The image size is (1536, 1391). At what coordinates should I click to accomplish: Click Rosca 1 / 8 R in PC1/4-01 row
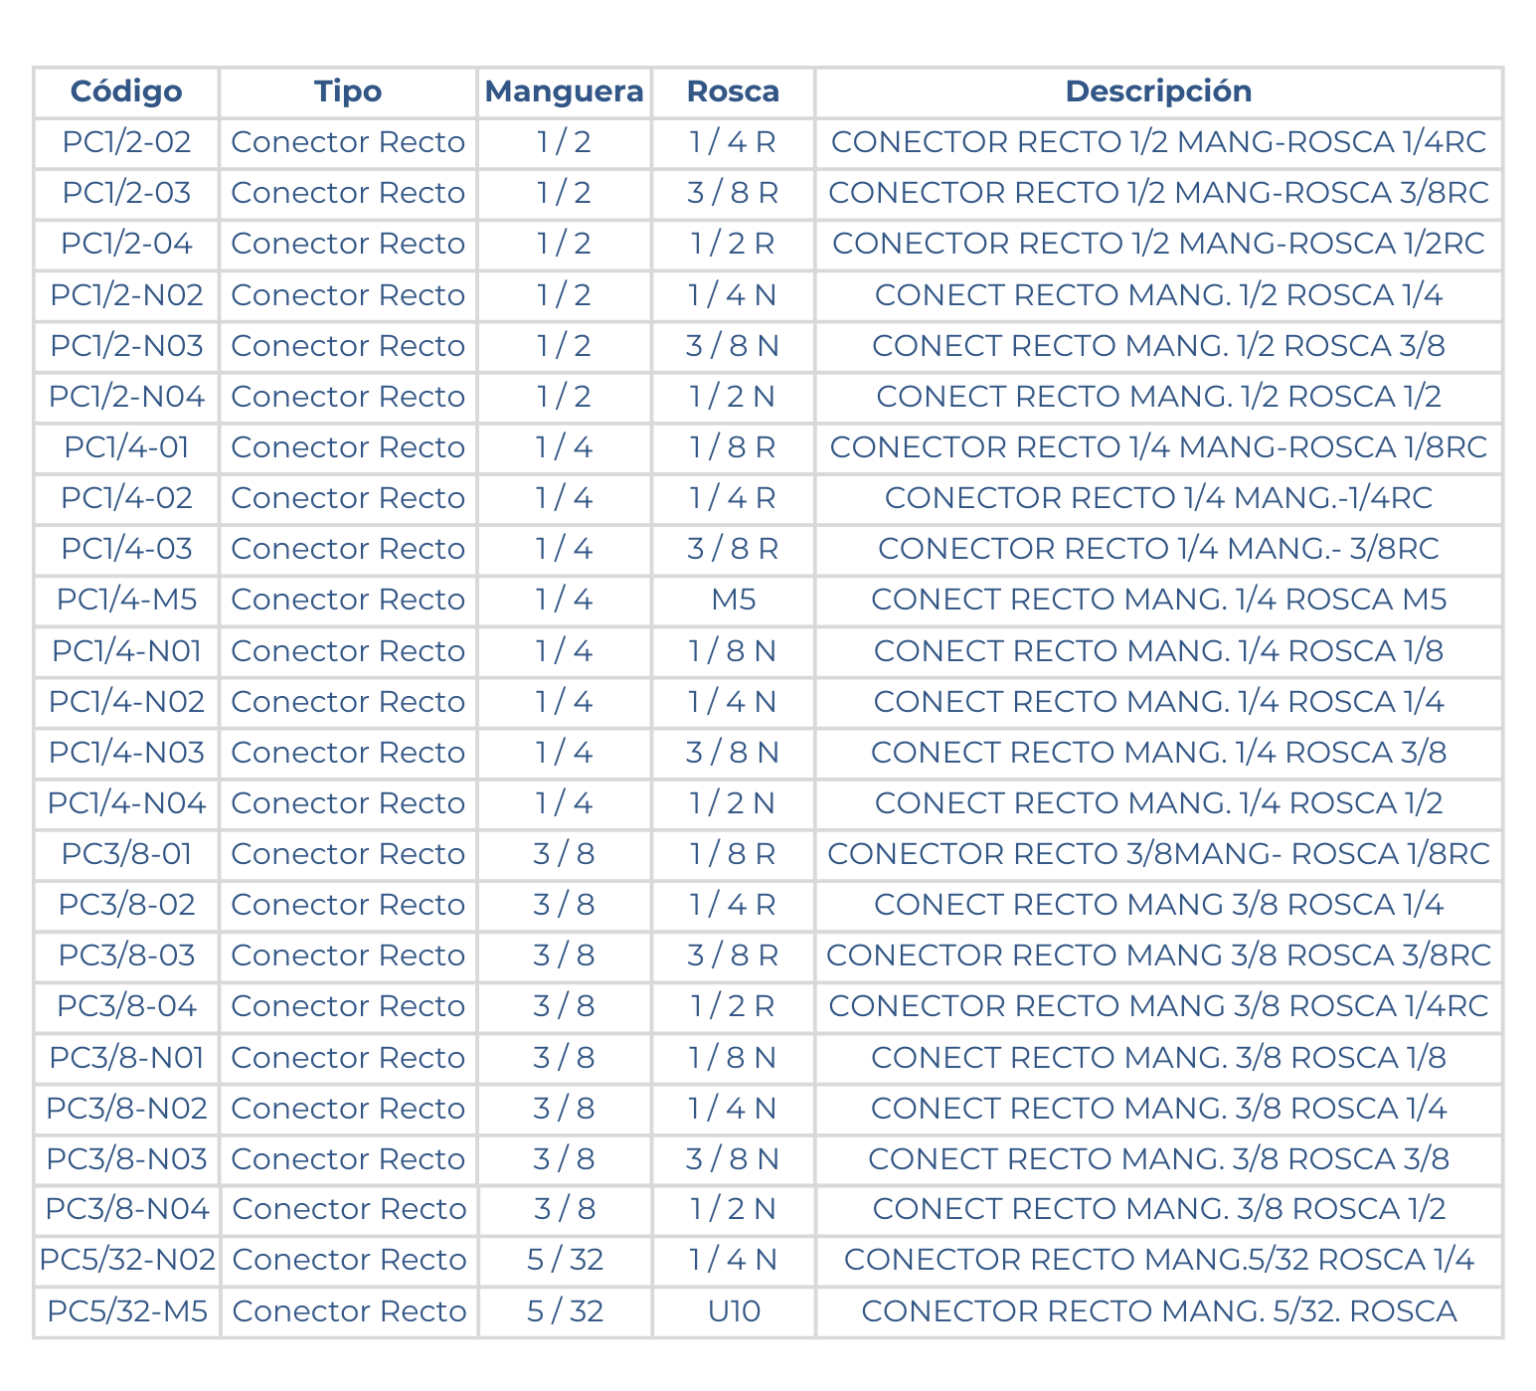click(x=733, y=447)
